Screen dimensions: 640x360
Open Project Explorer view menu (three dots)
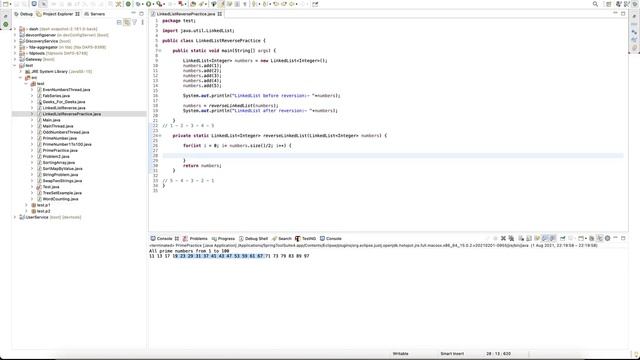142,22
